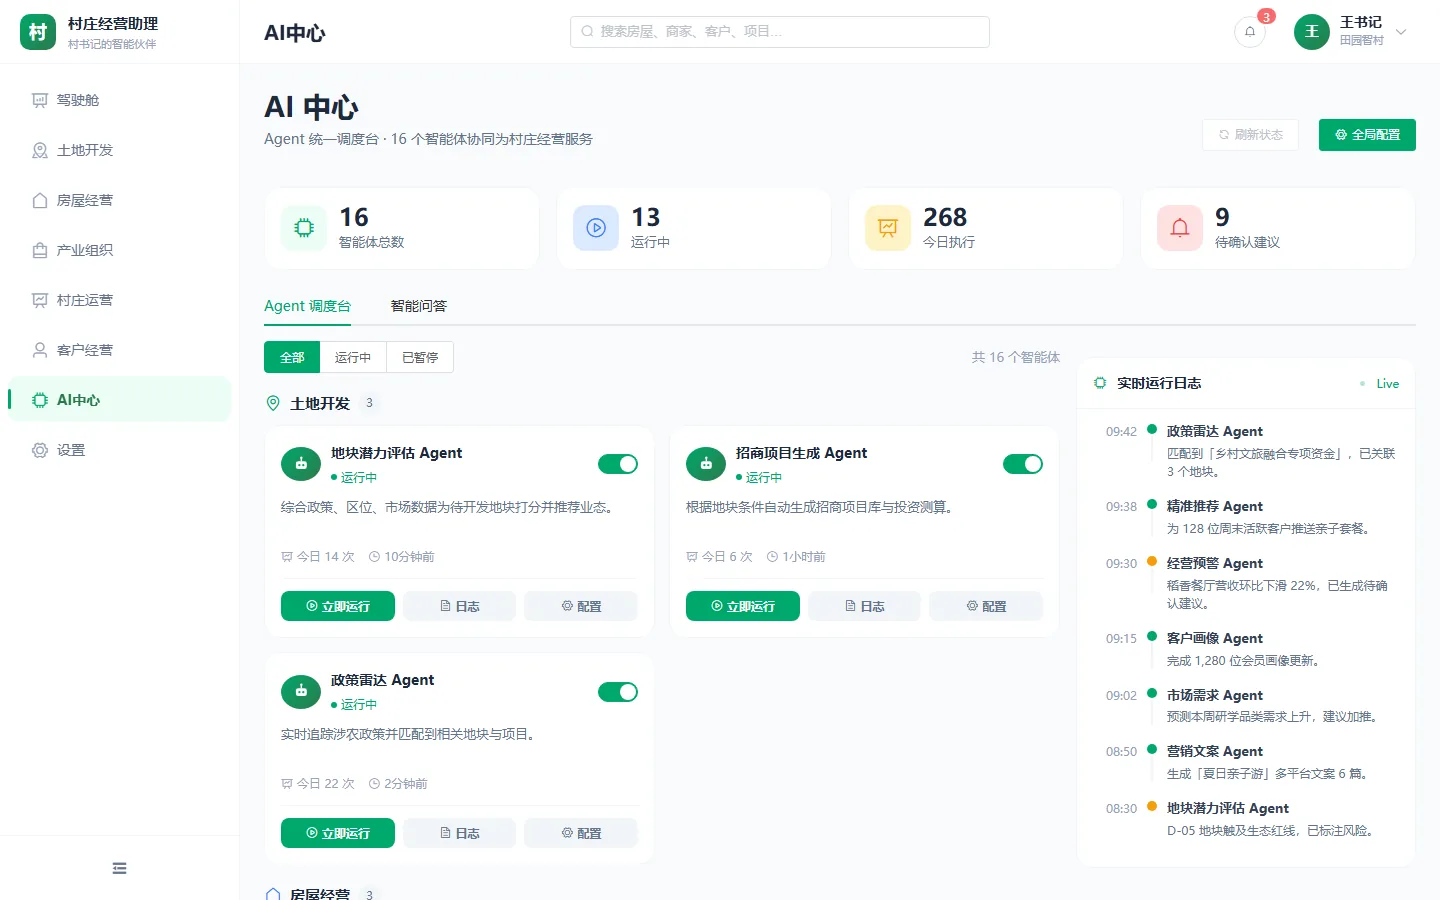Image resolution: width=1440 pixels, height=900 pixels.
Task: Click the 智能体总数 chip icon
Action: pyautogui.click(x=304, y=228)
